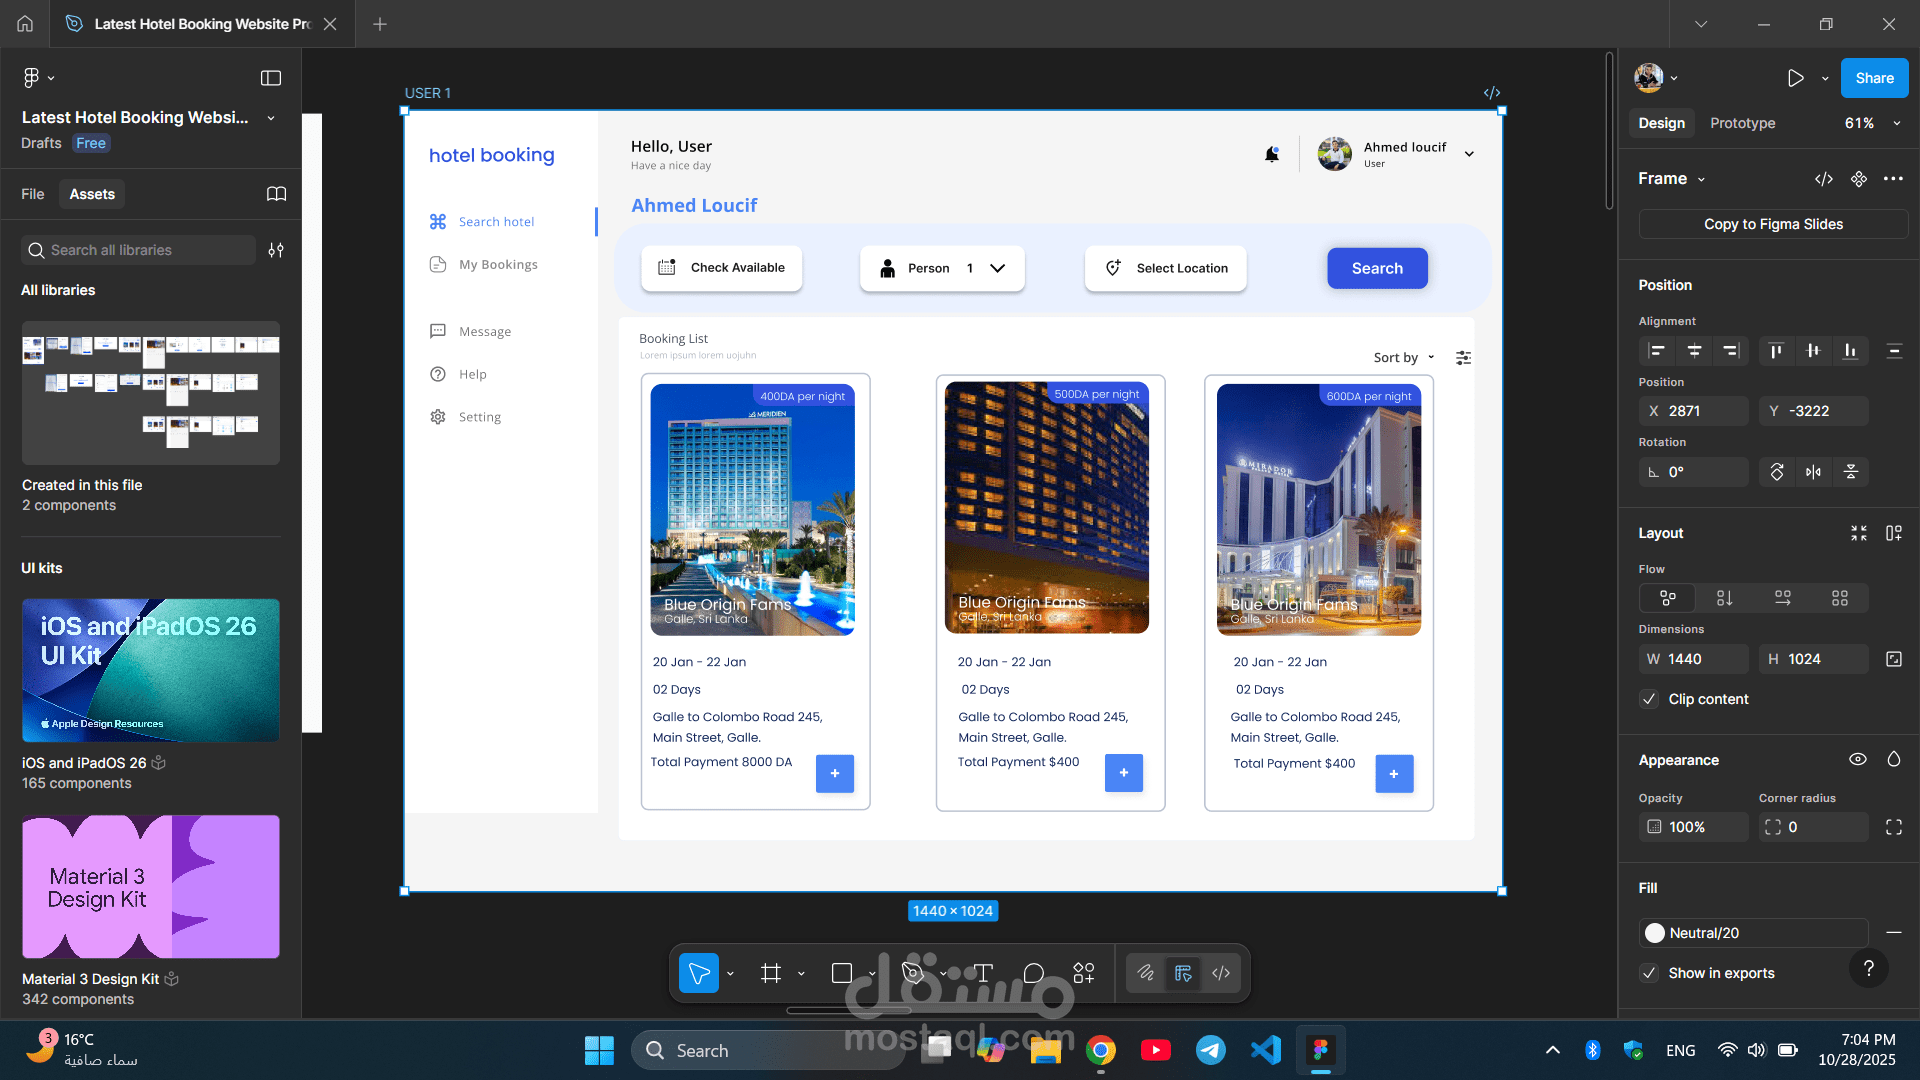Image resolution: width=1920 pixels, height=1080 pixels.
Task: Switch to the File tab in left panel
Action: click(32, 194)
